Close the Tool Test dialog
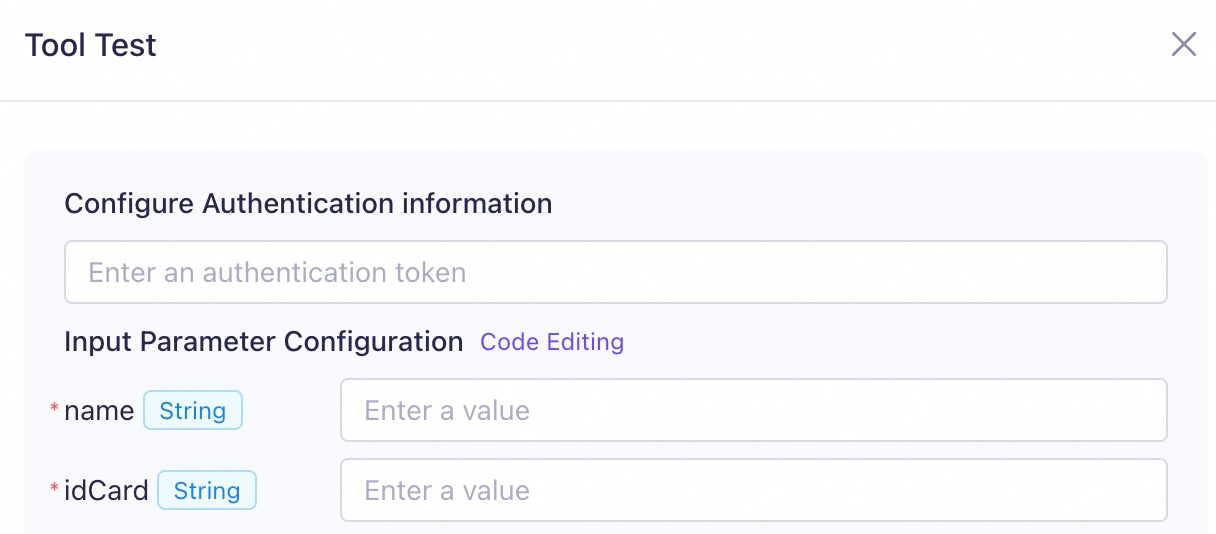Screen dimensions: 1216x534 click(x=1183, y=44)
